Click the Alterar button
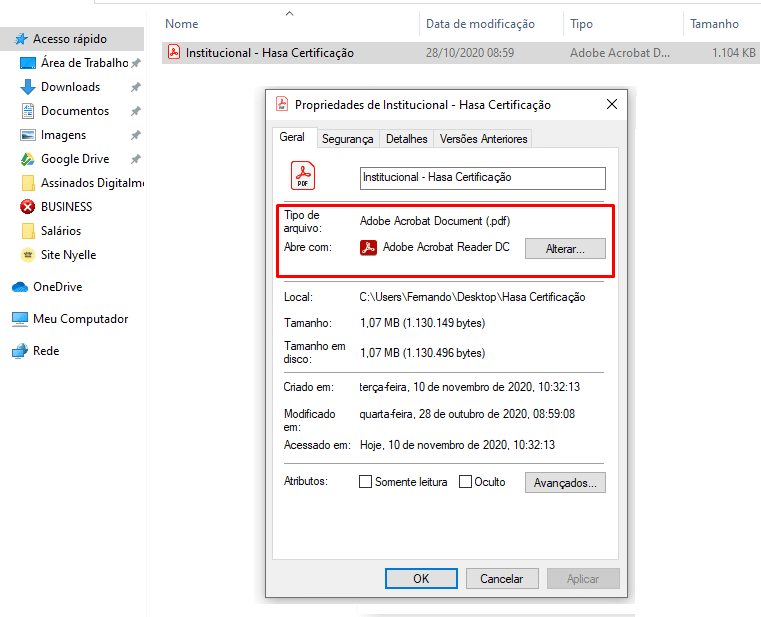 pyautogui.click(x=565, y=248)
